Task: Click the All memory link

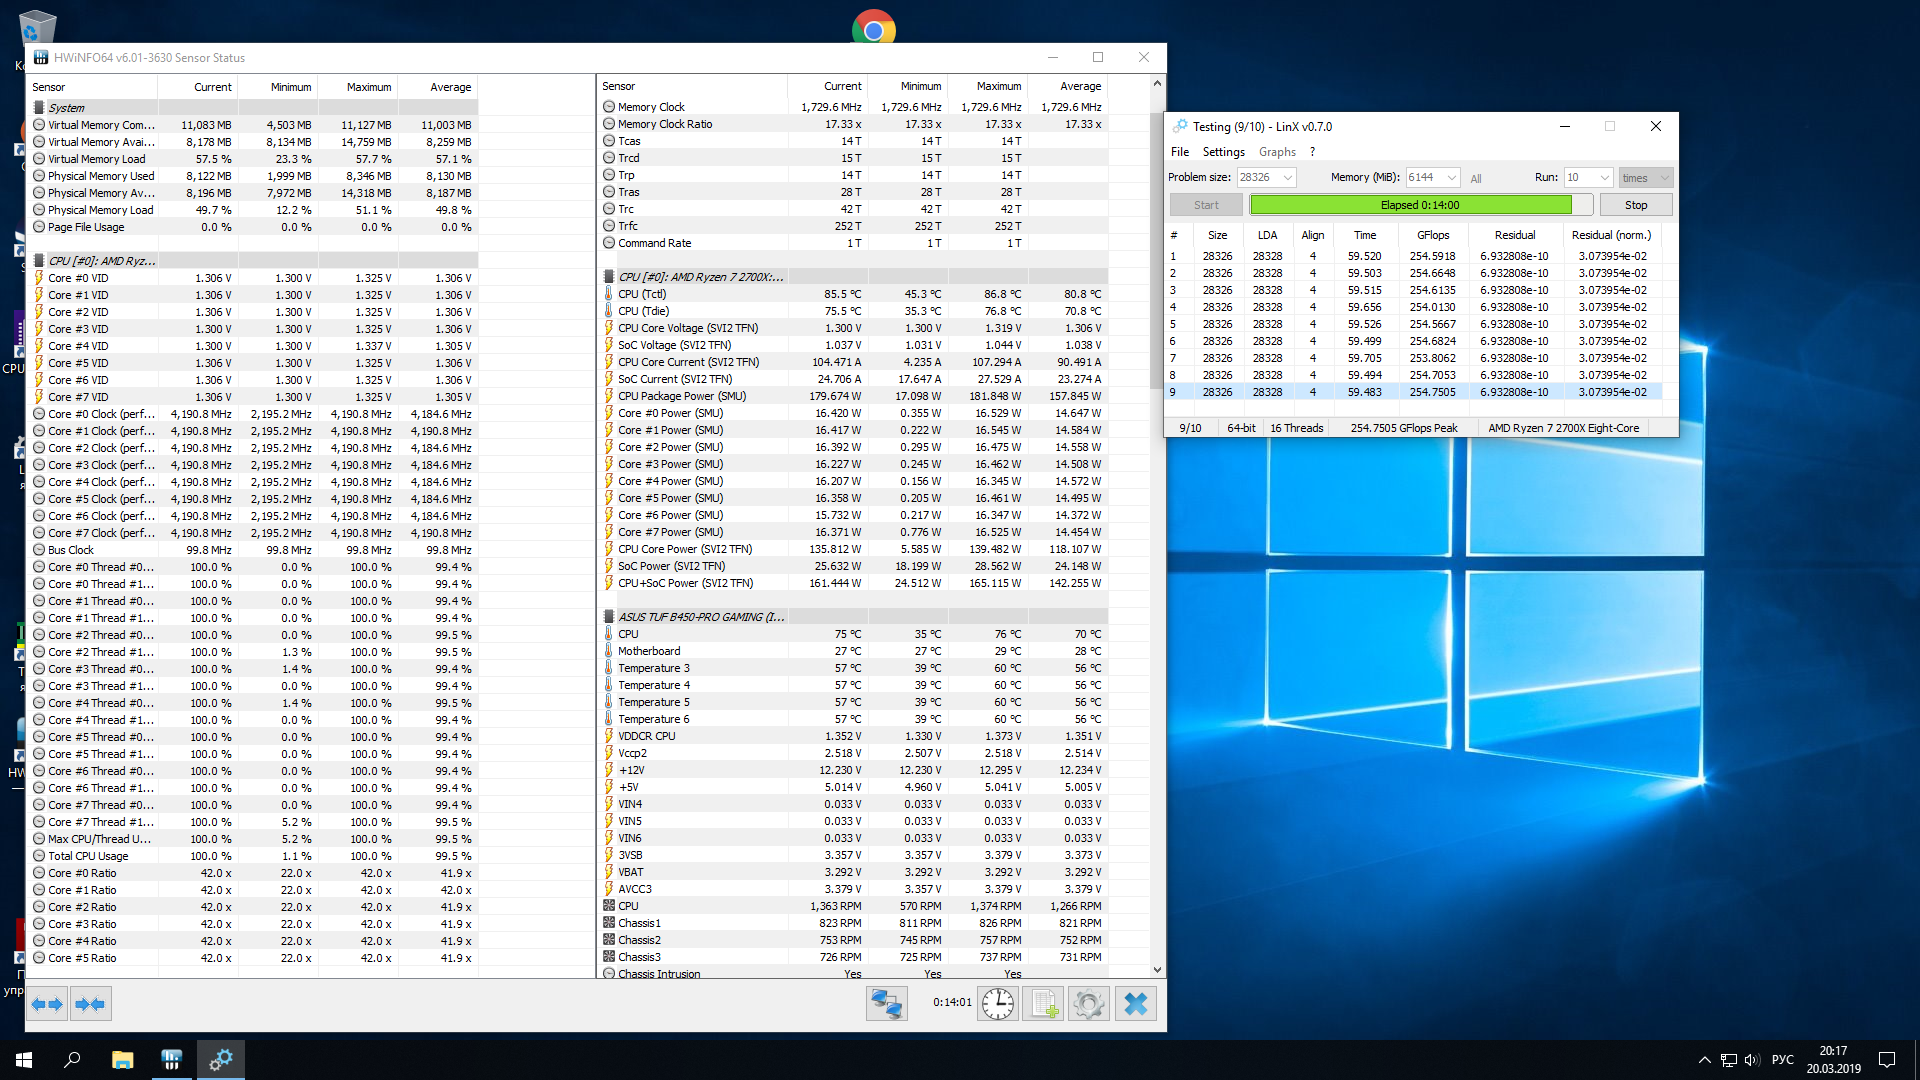Action: (x=1475, y=179)
